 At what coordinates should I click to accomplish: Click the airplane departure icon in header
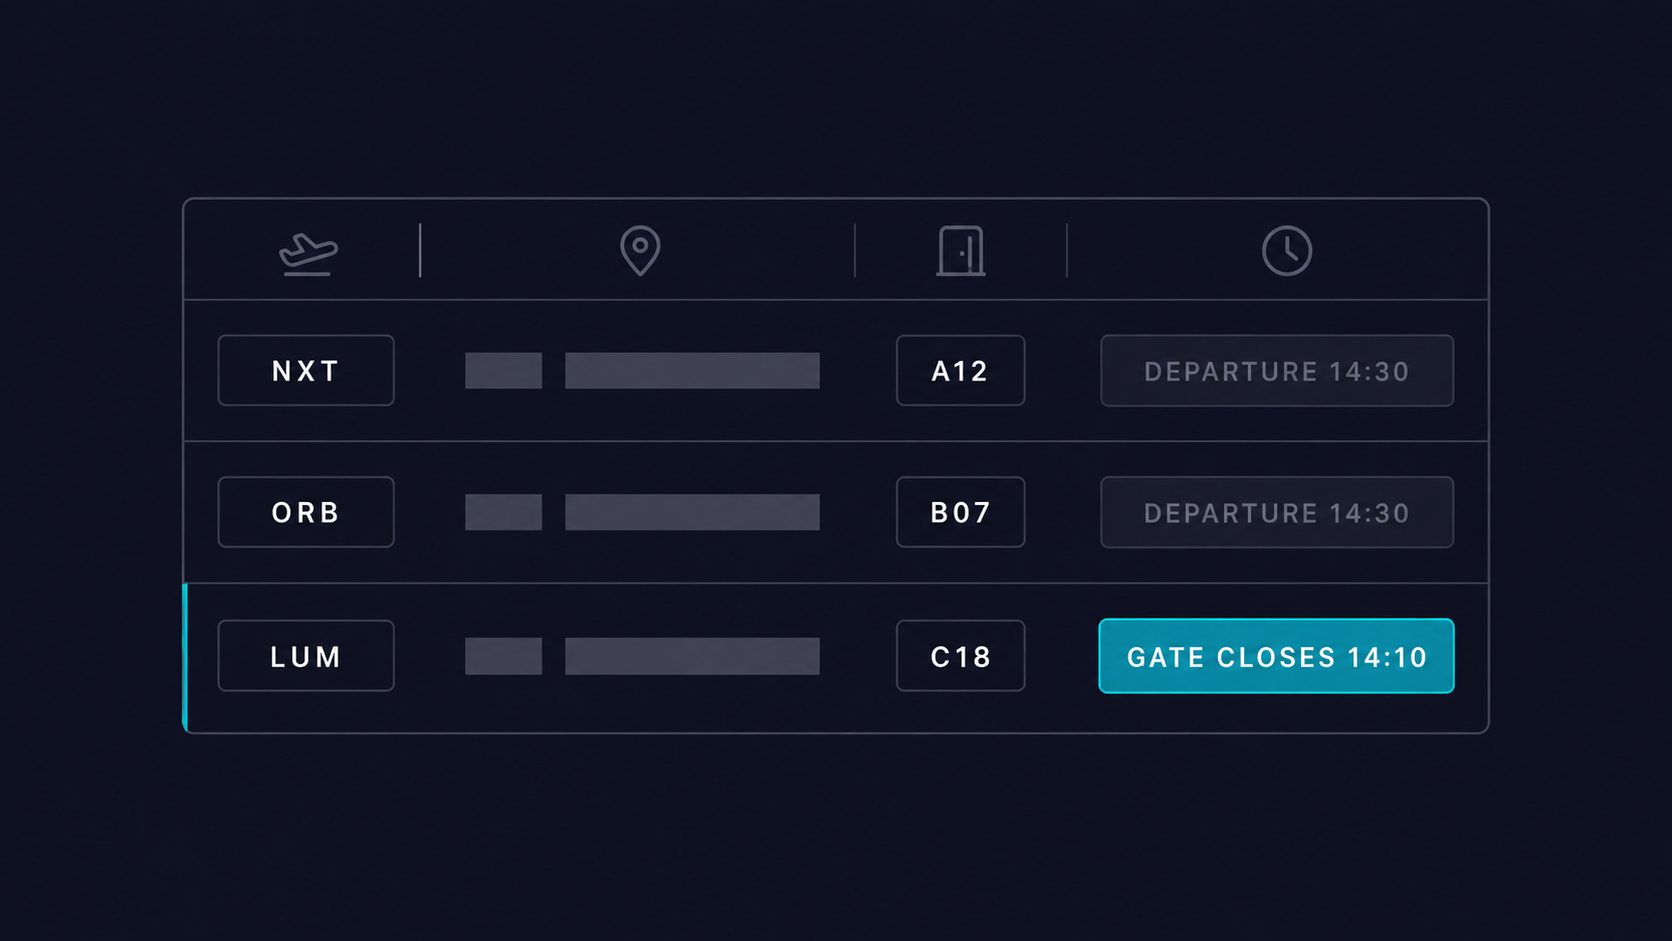pyautogui.click(x=308, y=253)
